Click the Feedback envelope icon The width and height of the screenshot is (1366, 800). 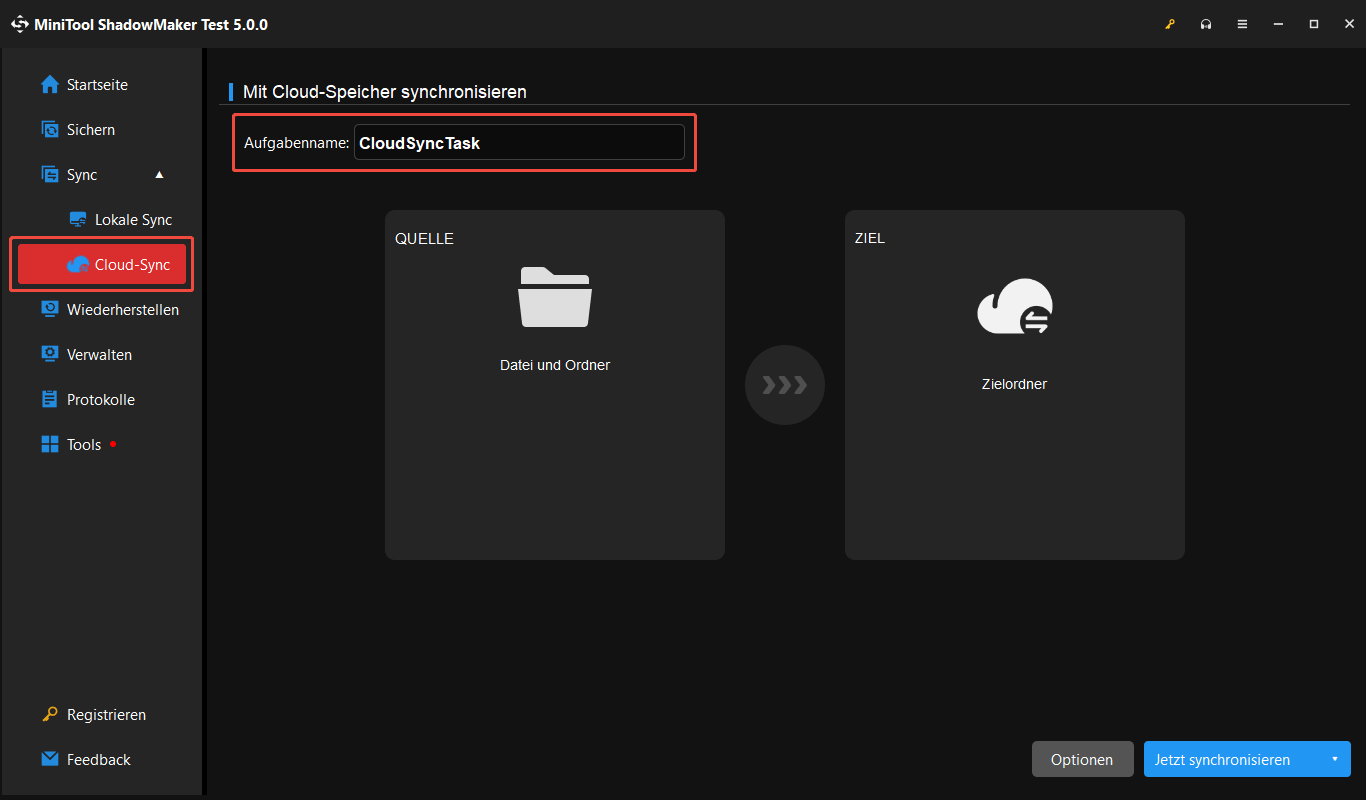point(50,759)
